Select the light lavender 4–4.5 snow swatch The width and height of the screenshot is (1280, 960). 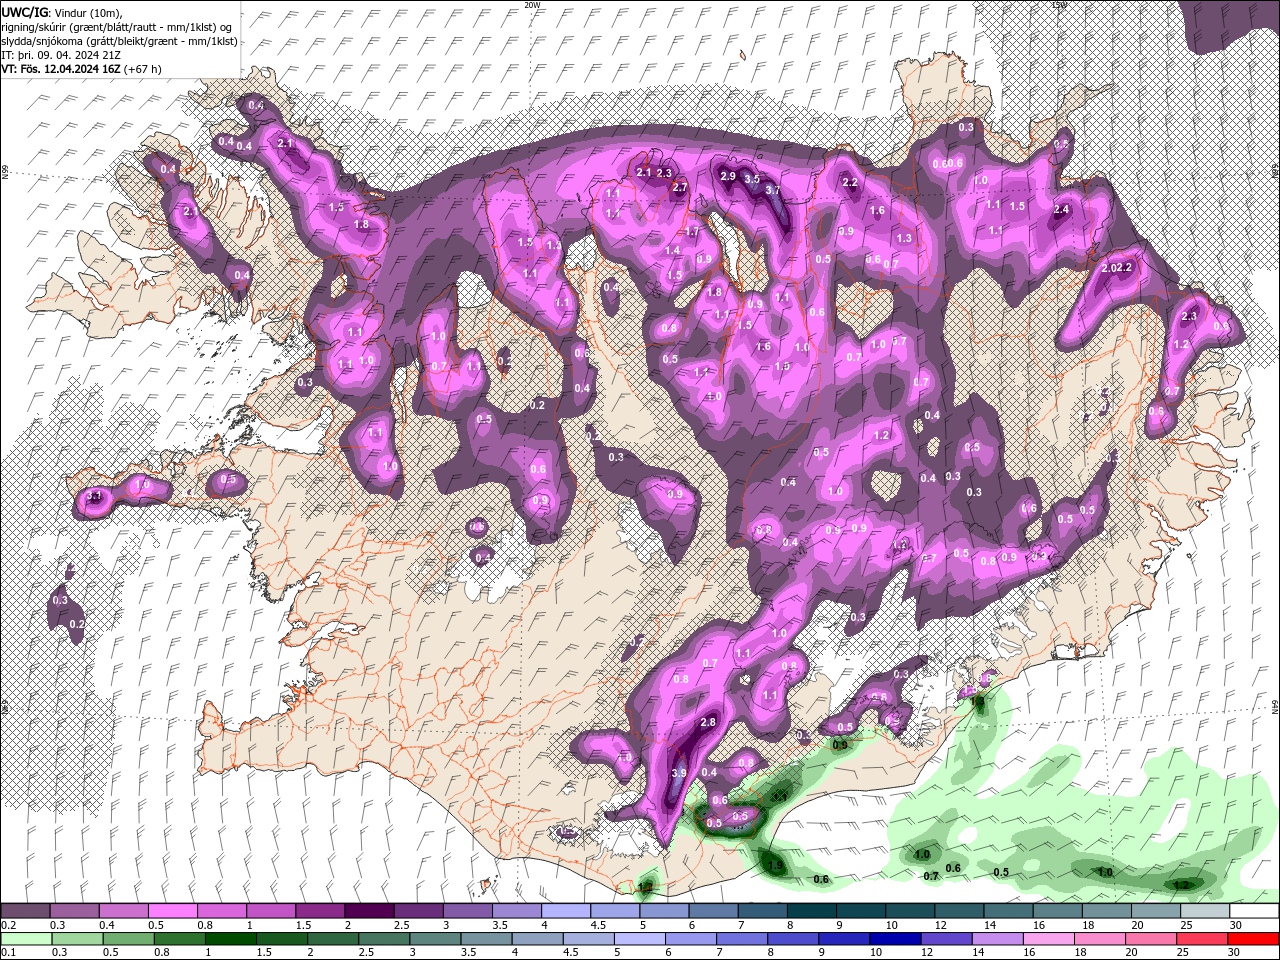pos(564,911)
